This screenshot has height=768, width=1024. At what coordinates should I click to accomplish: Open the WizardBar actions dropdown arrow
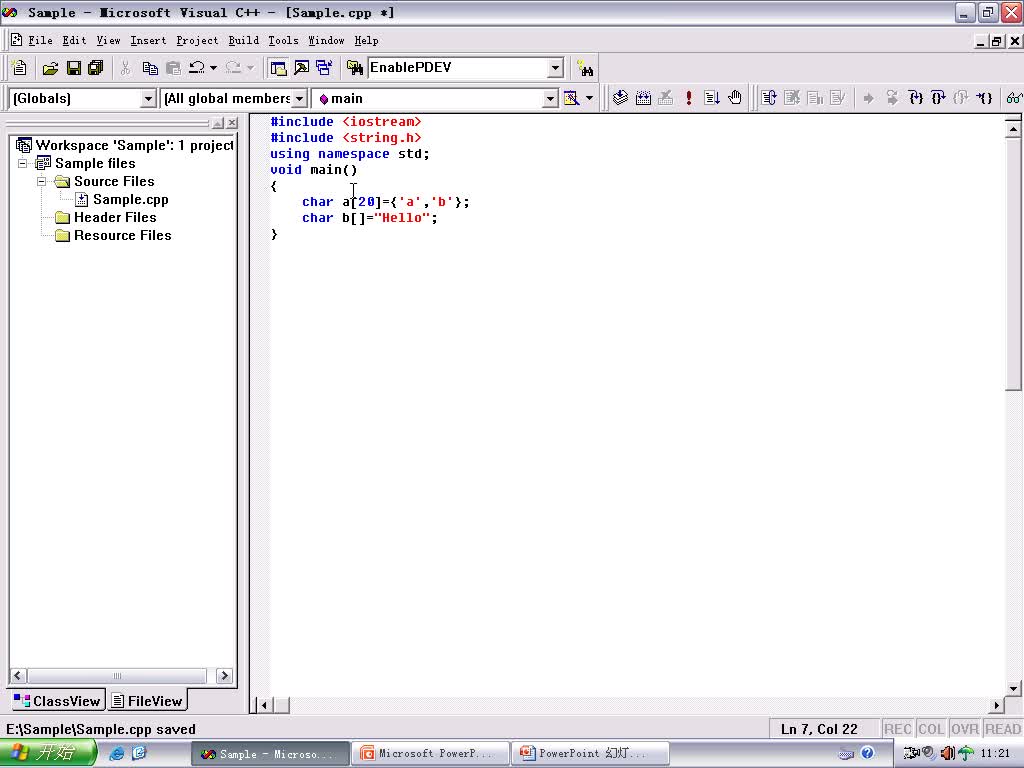[589, 99]
